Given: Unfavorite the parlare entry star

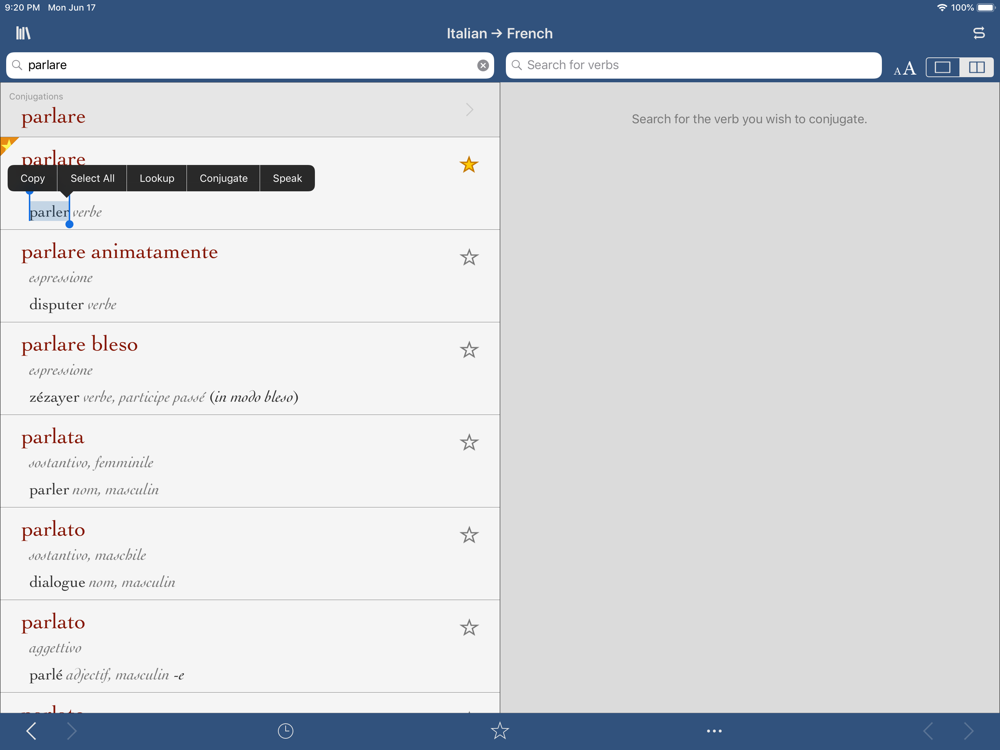Looking at the screenshot, I should point(469,165).
